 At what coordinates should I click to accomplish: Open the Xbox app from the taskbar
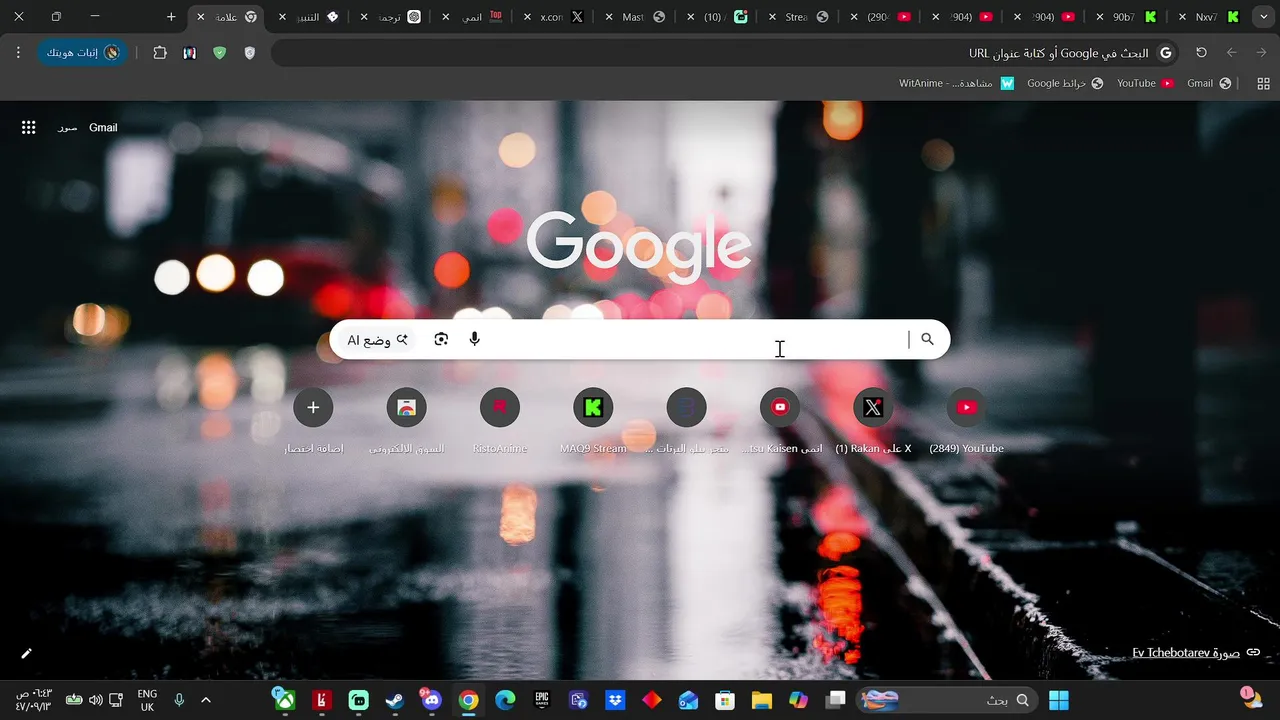point(285,700)
